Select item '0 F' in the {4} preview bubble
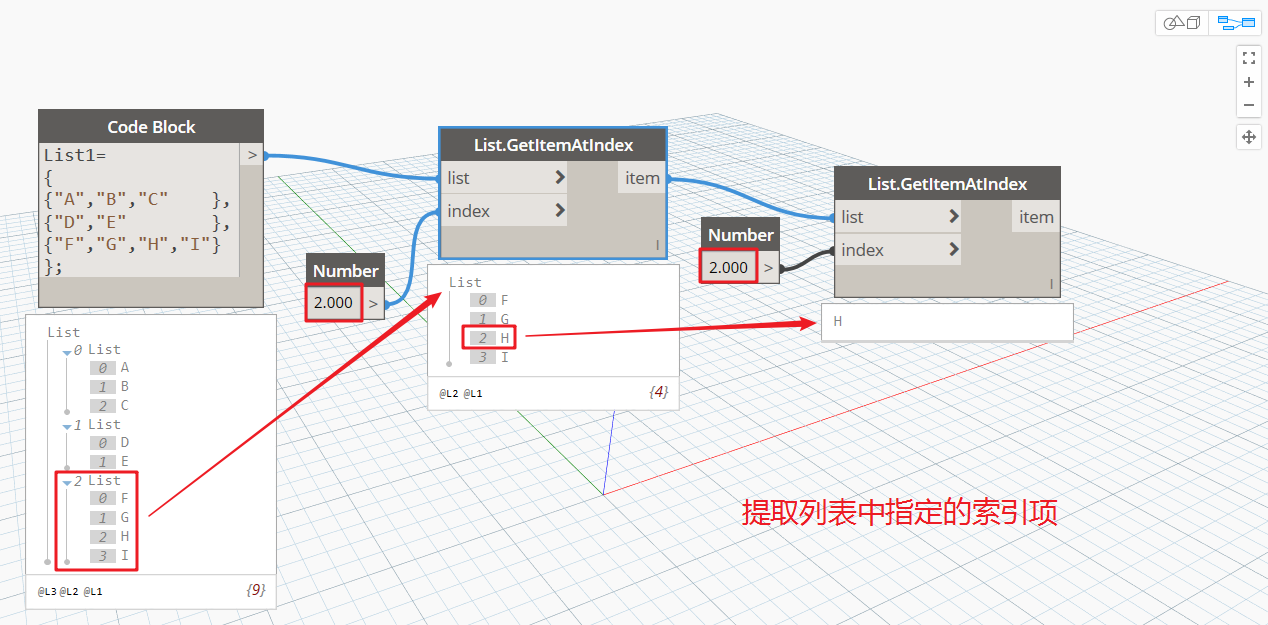 (490, 300)
